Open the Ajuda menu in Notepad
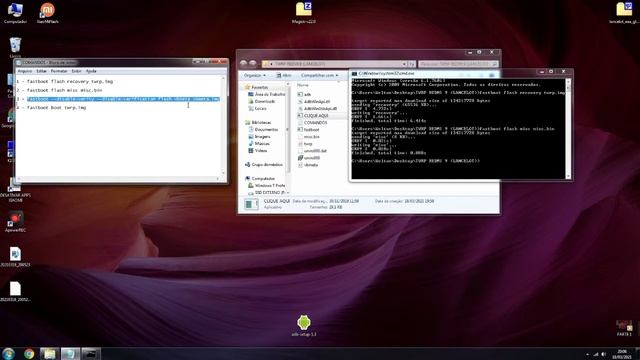The width and height of the screenshot is (640, 360). [x=91, y=71]
